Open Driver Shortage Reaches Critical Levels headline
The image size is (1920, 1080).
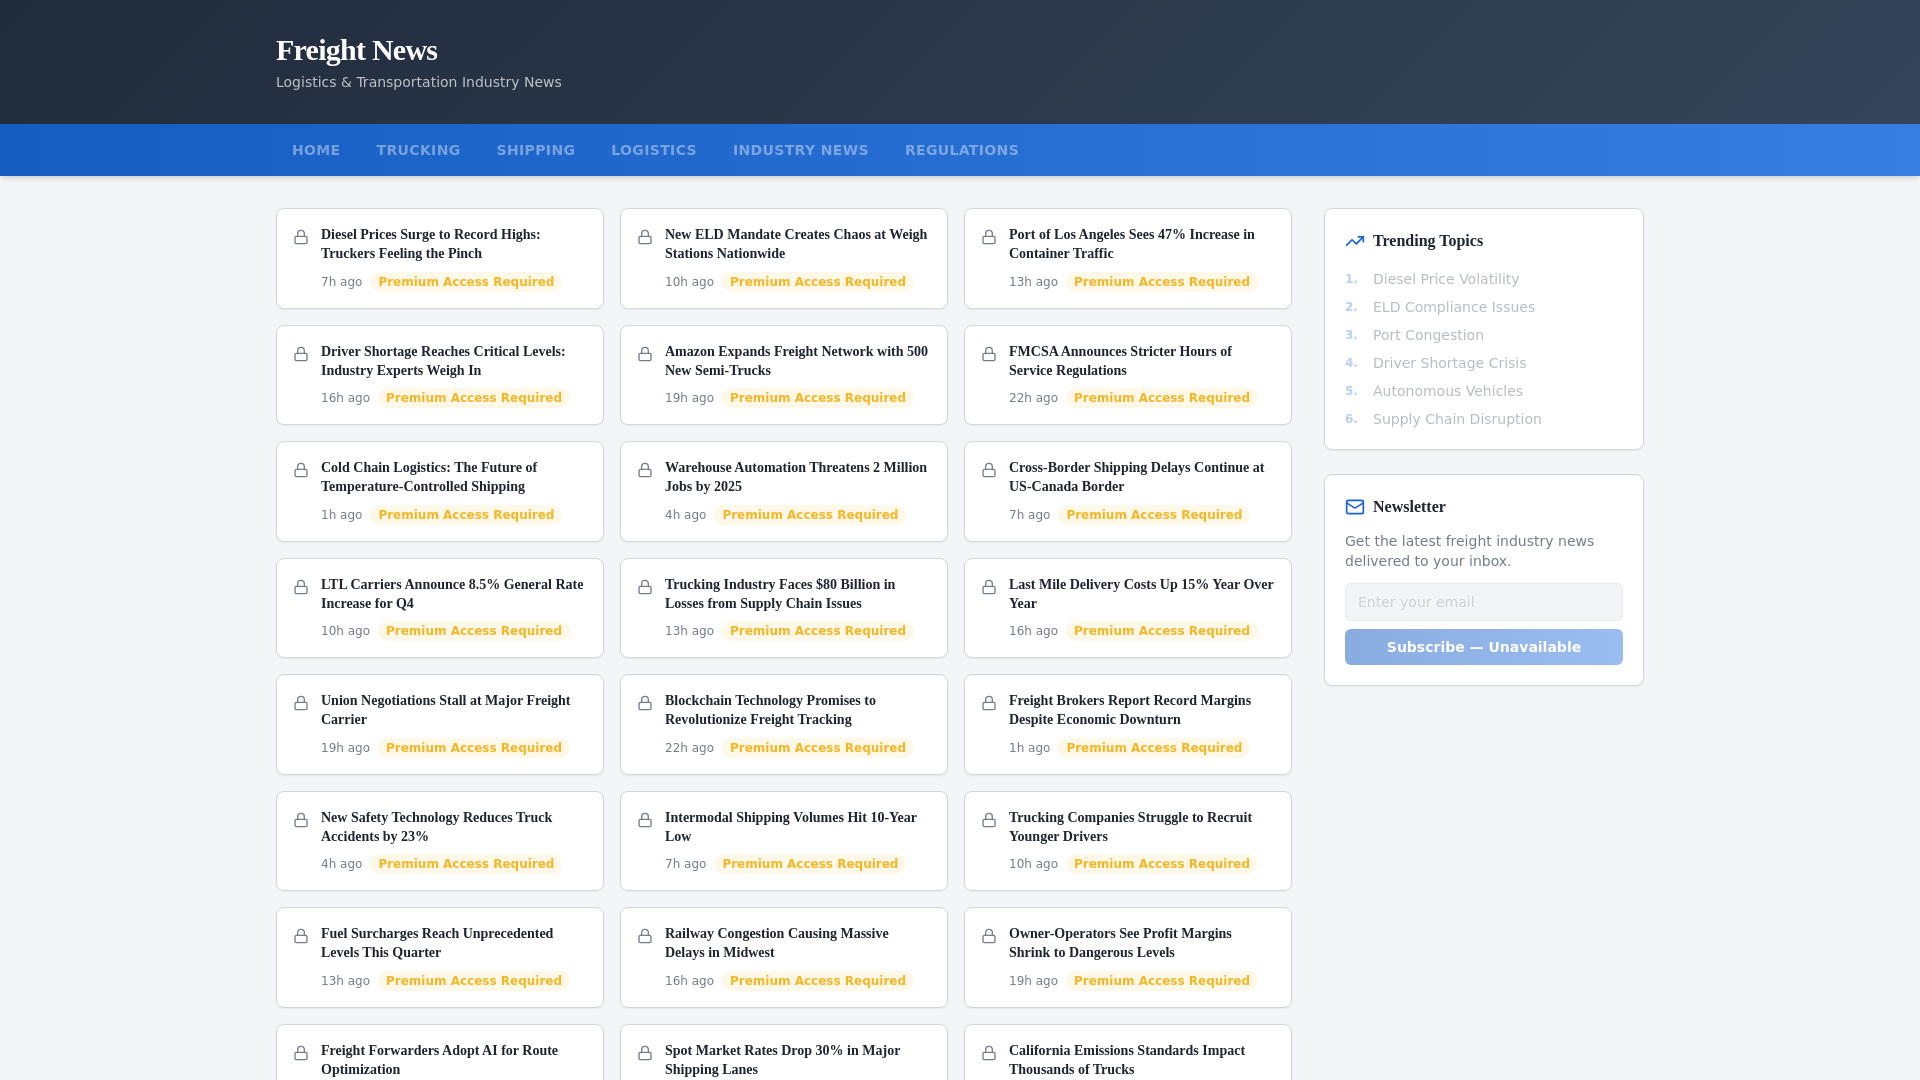[443, 361]
